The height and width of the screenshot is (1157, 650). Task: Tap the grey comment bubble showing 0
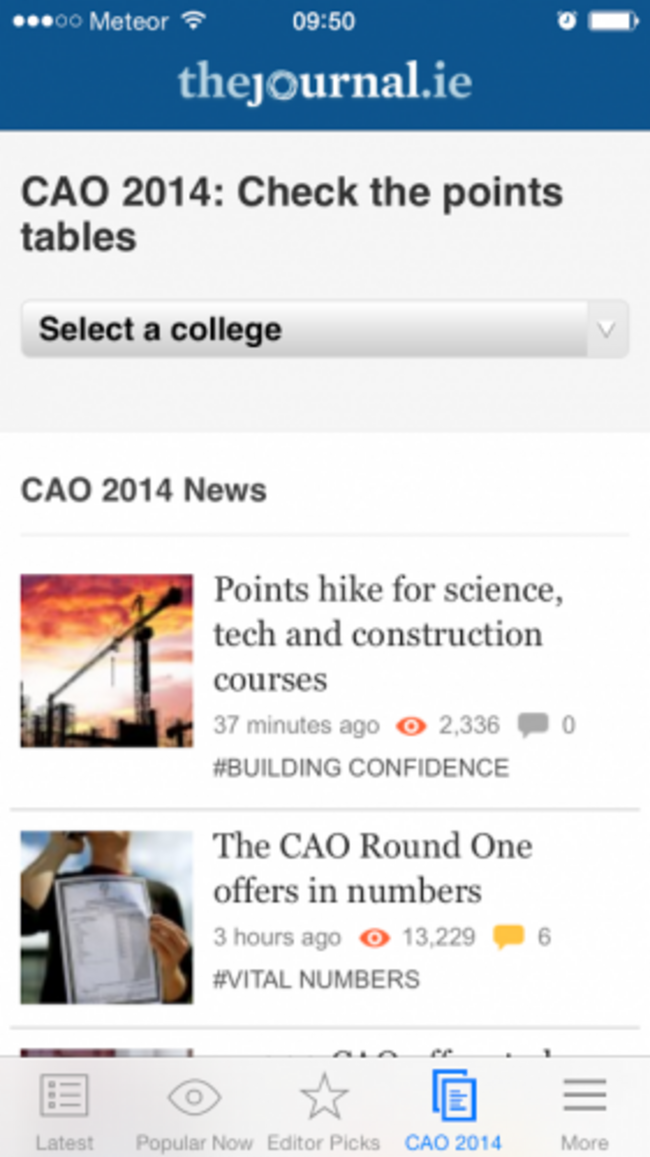point(533,726)
